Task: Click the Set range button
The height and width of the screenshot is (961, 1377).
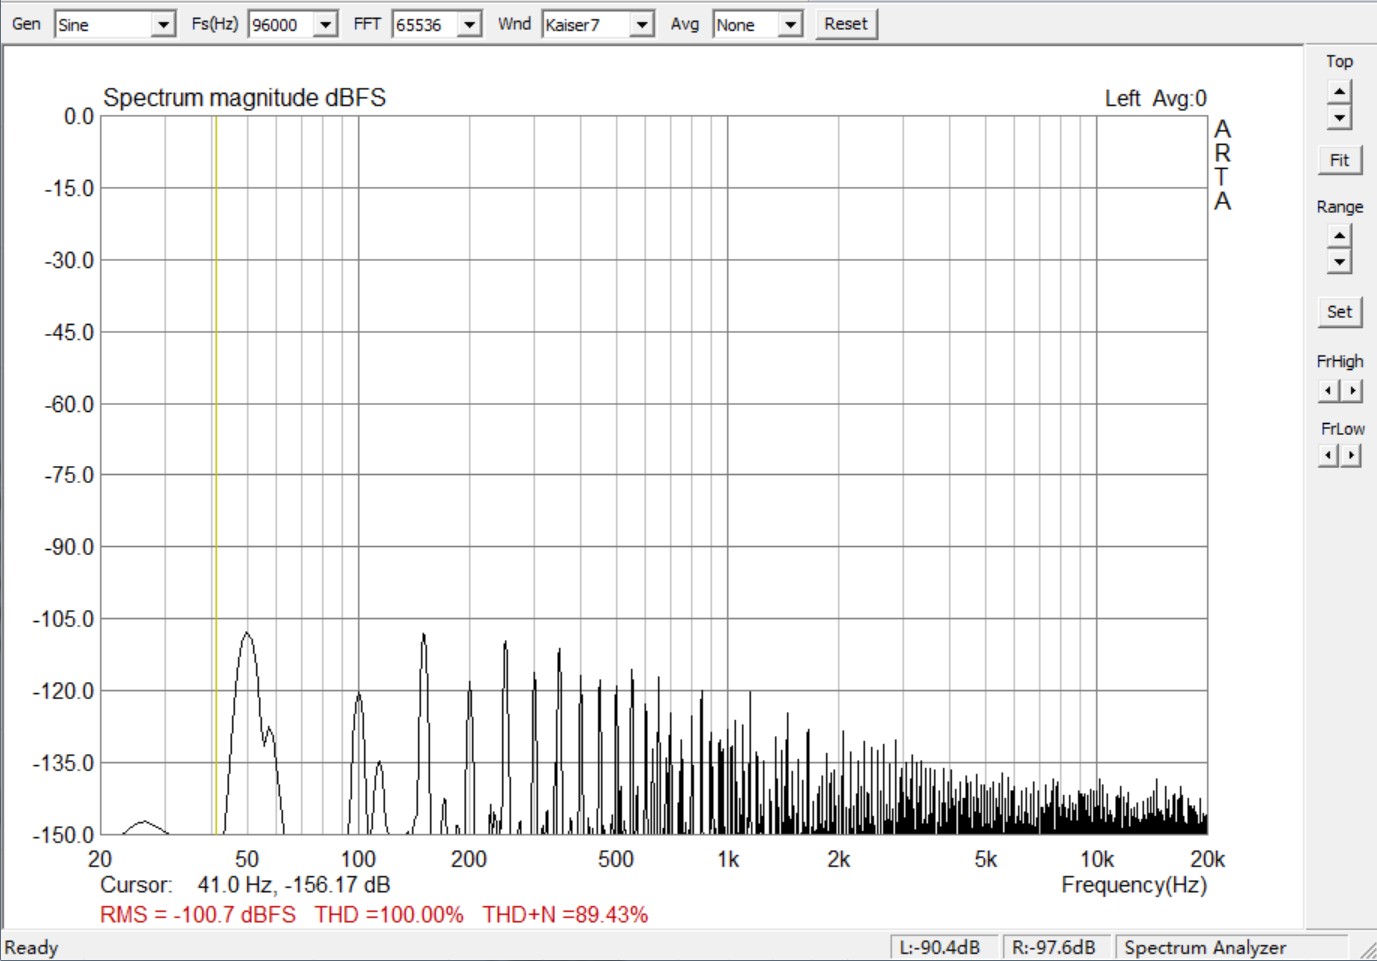Action: pyautogui.click(x=1339, y=312)
